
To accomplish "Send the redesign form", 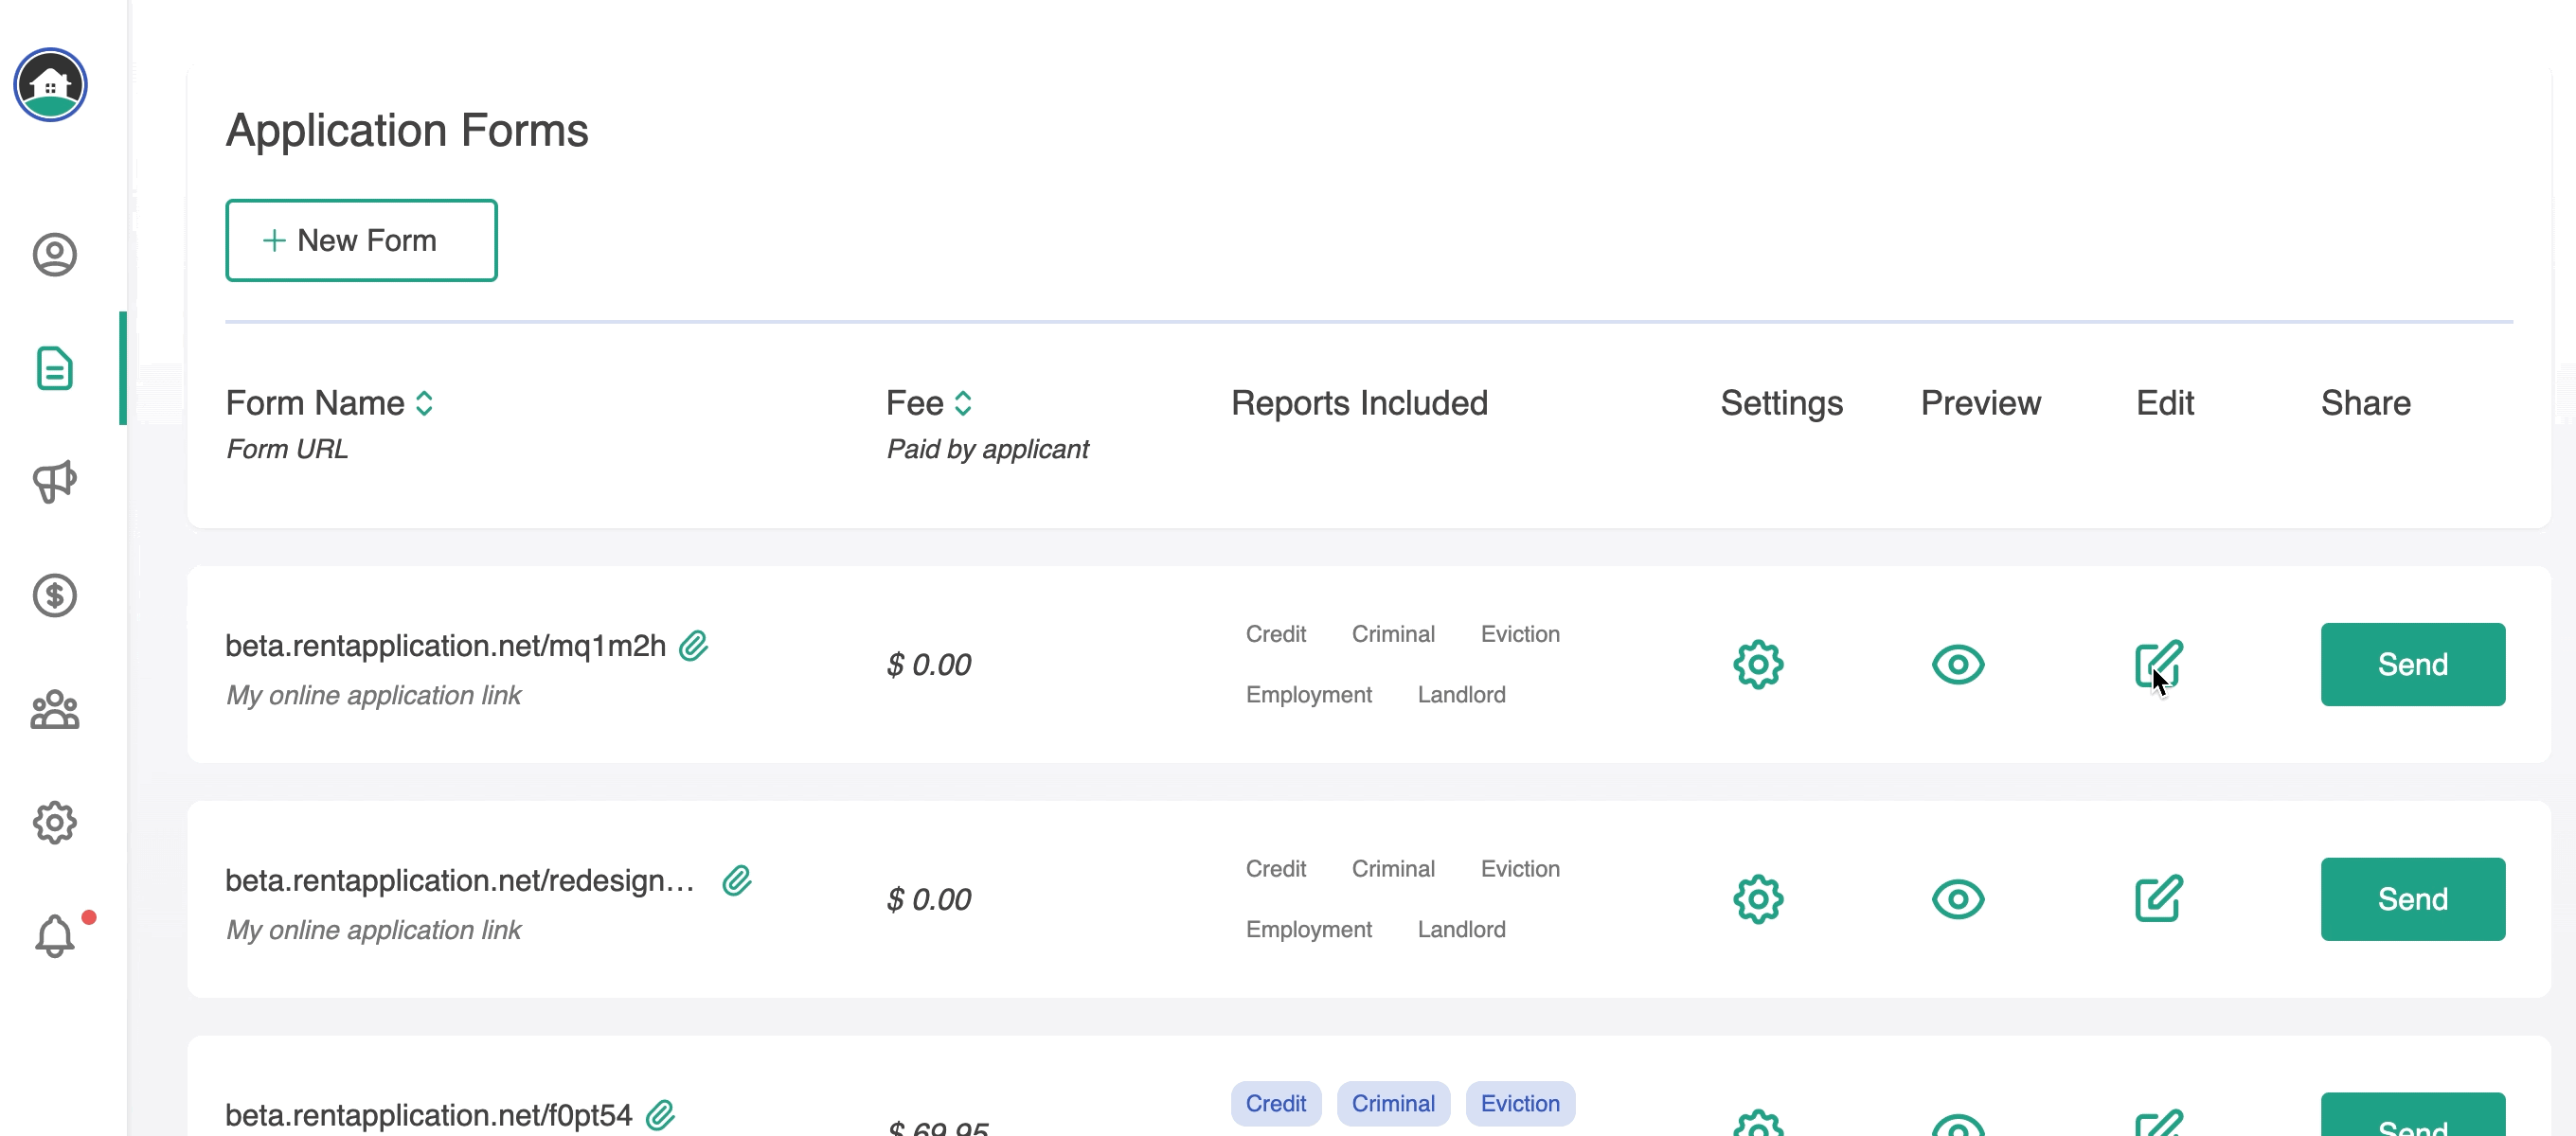I will coord(2412,900).
